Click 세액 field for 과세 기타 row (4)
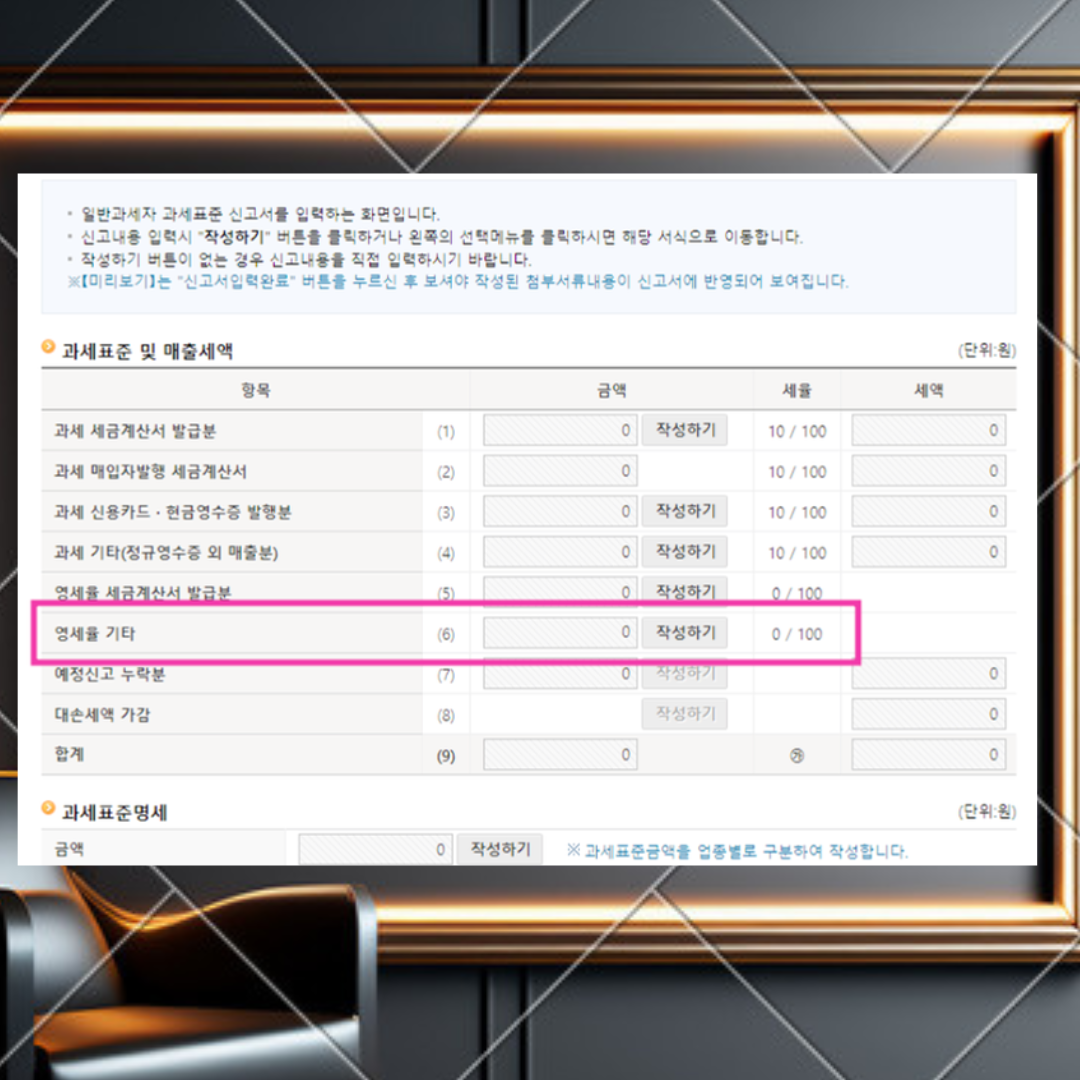 click(928, 552)
